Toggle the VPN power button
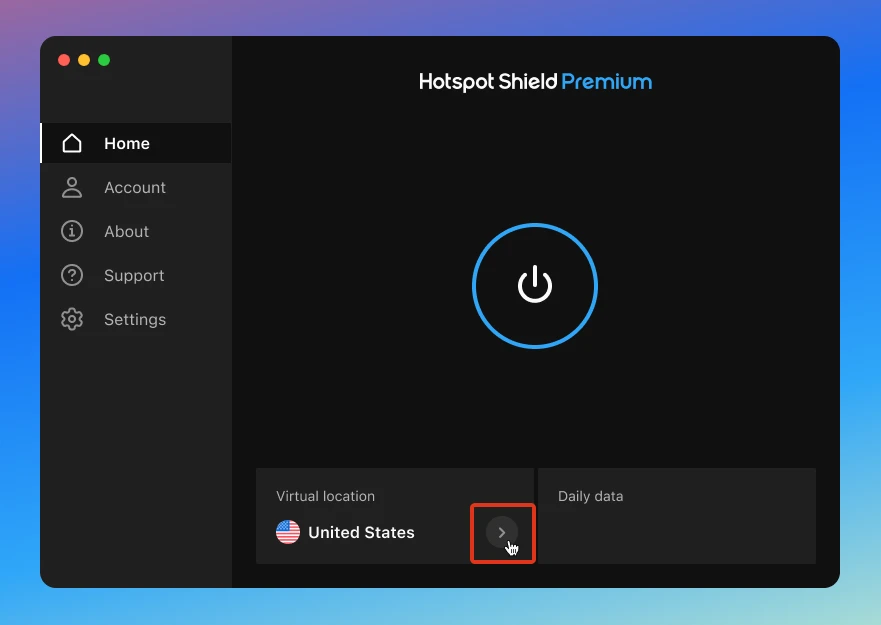 [x=535, y=286]
